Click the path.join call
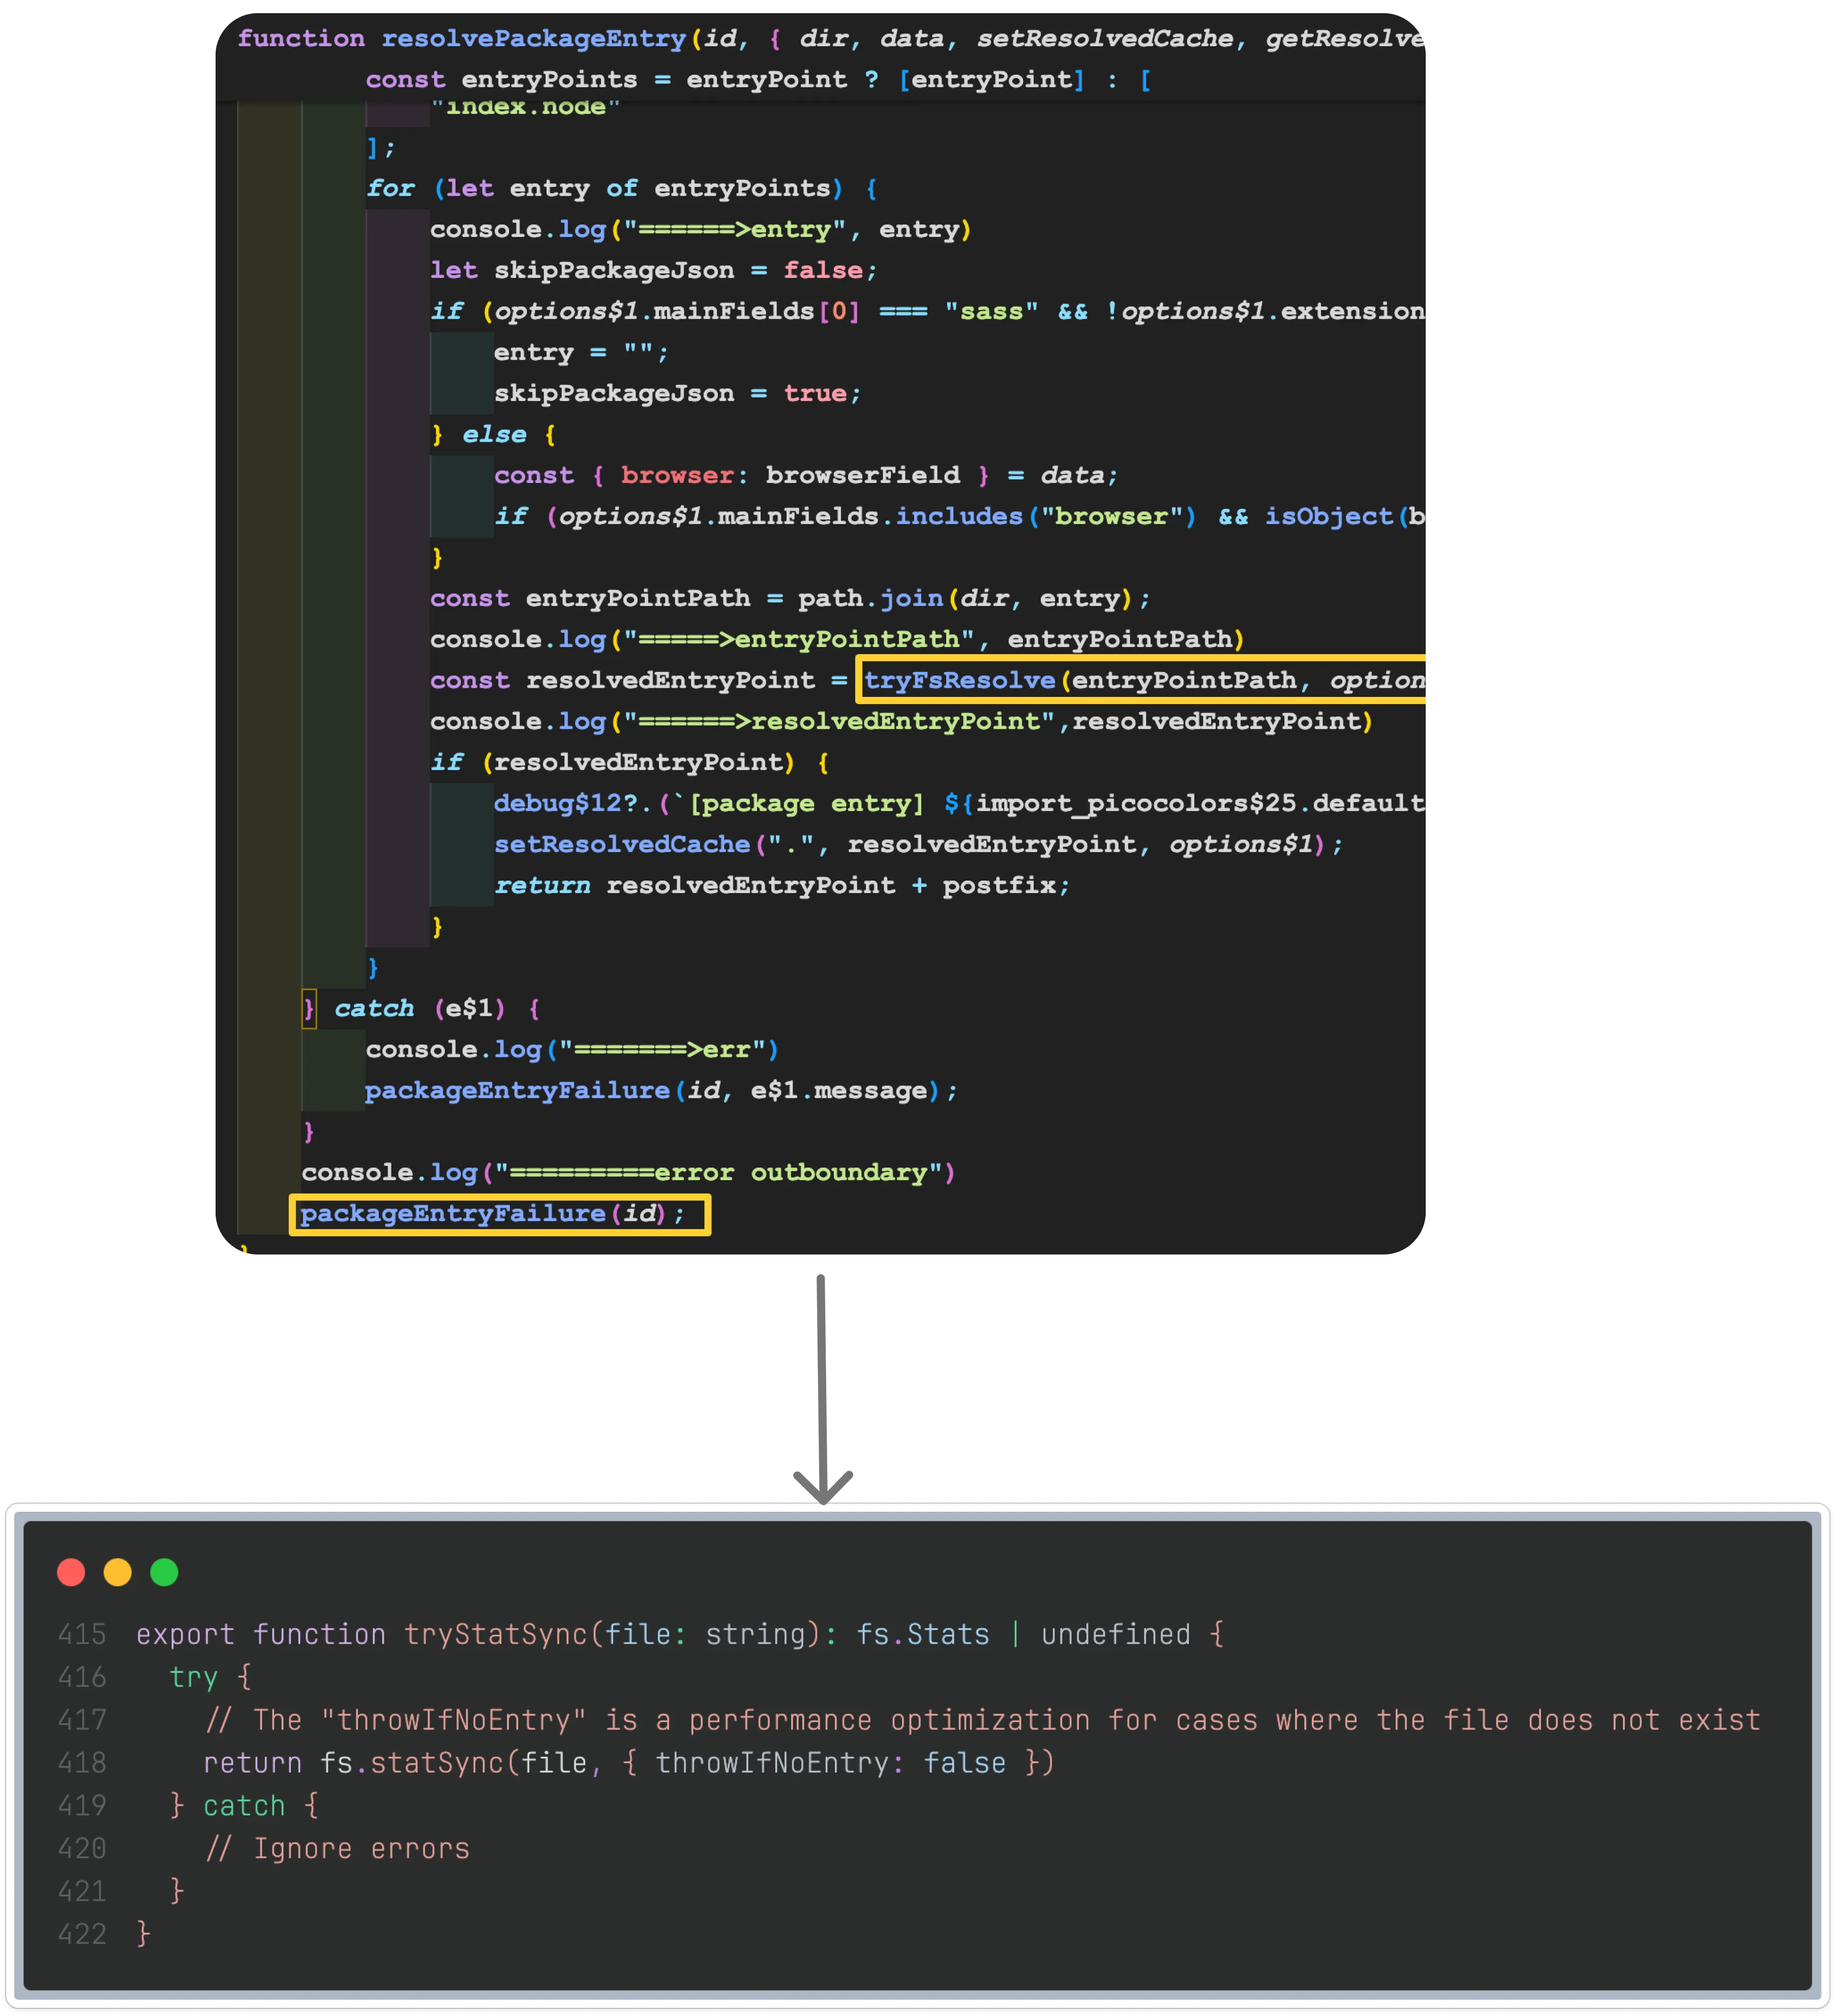Viewport: 1836px width, 2016px height. tap(870, 598)
